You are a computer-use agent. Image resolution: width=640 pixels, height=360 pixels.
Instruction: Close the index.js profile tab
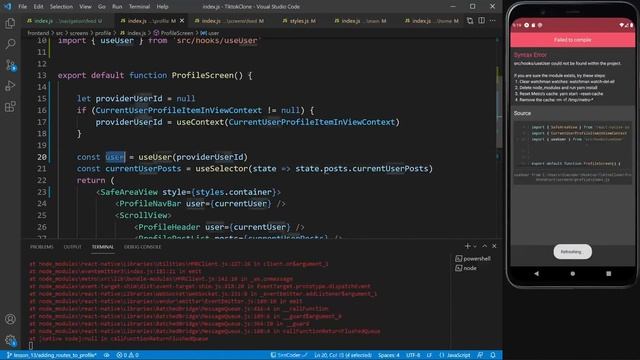pyautogui.click(x=182, y=21)
